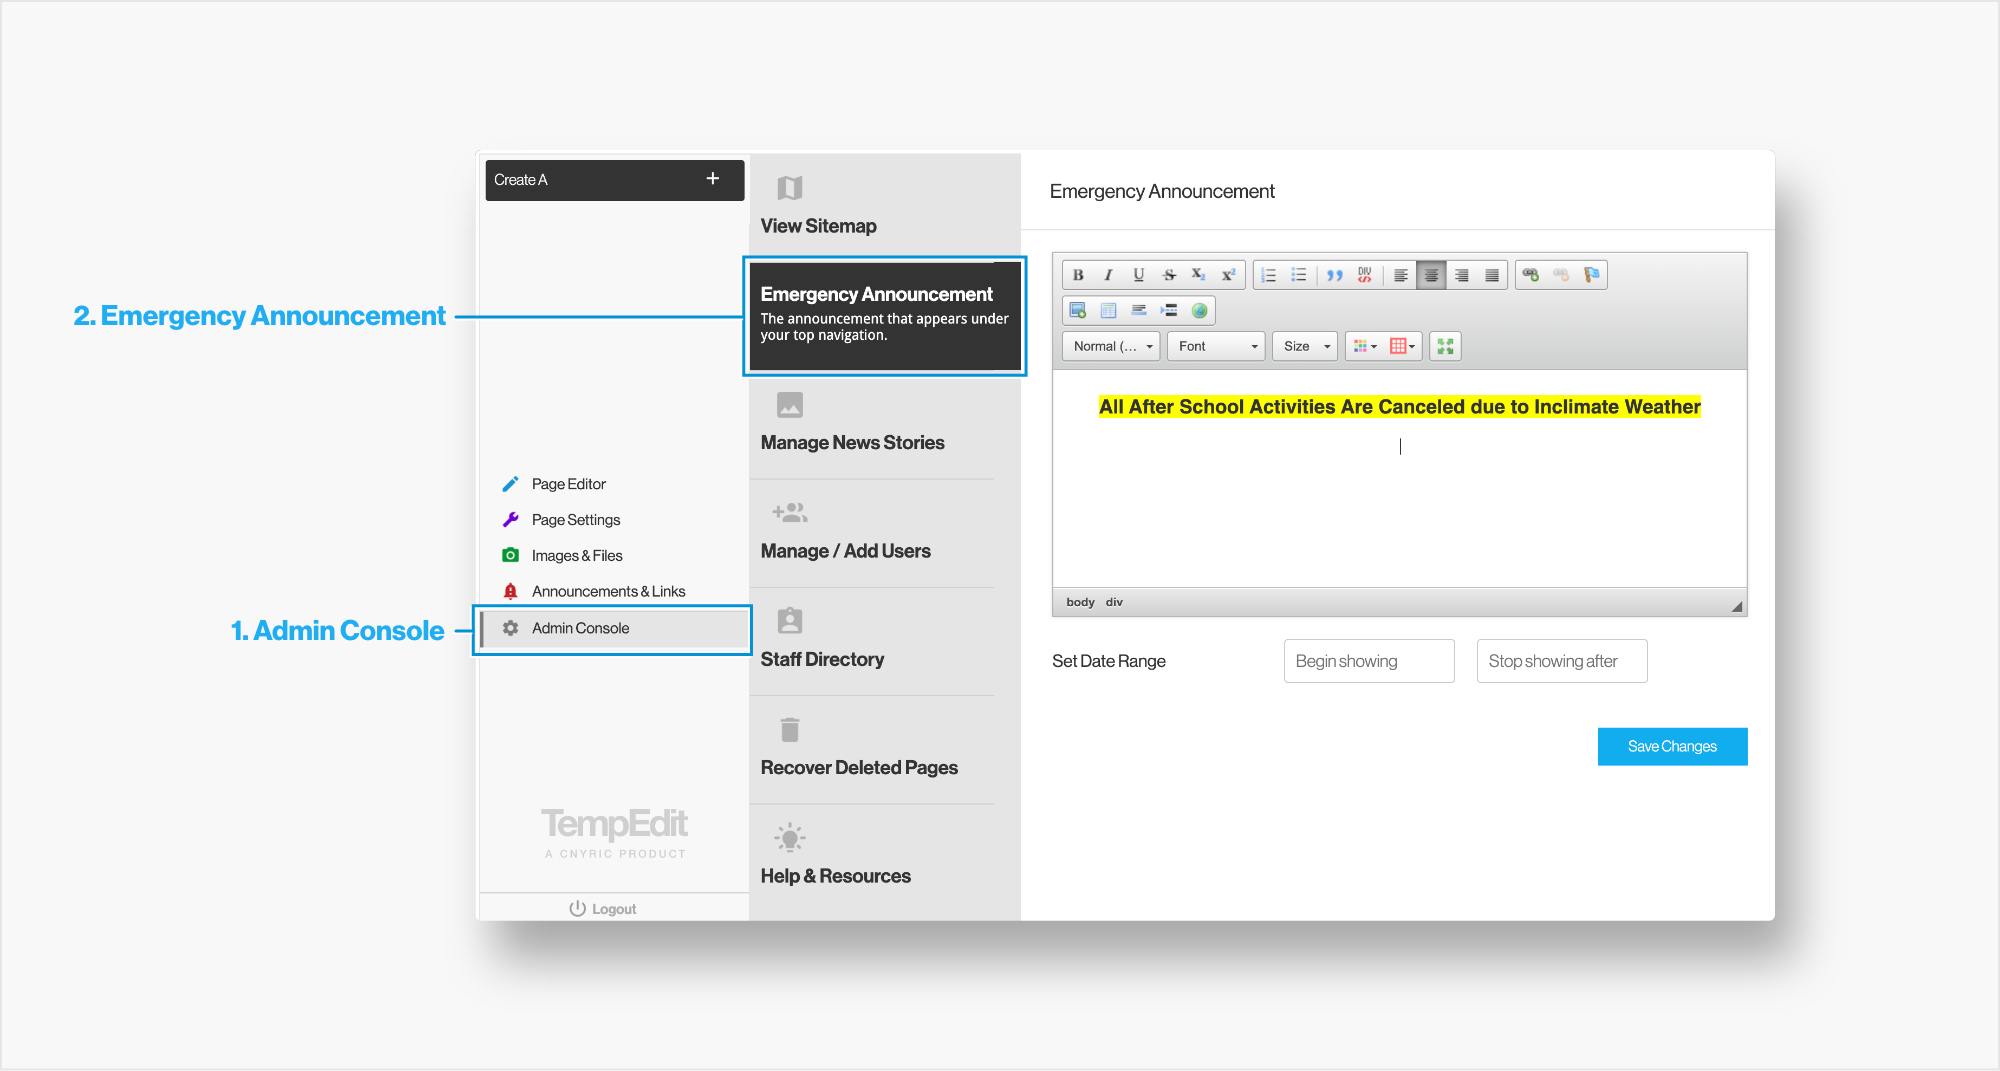Image resolution: width=2000 pixels, height=1071 pixels.
Task: Click Save Changes button
Action: 1672,746
